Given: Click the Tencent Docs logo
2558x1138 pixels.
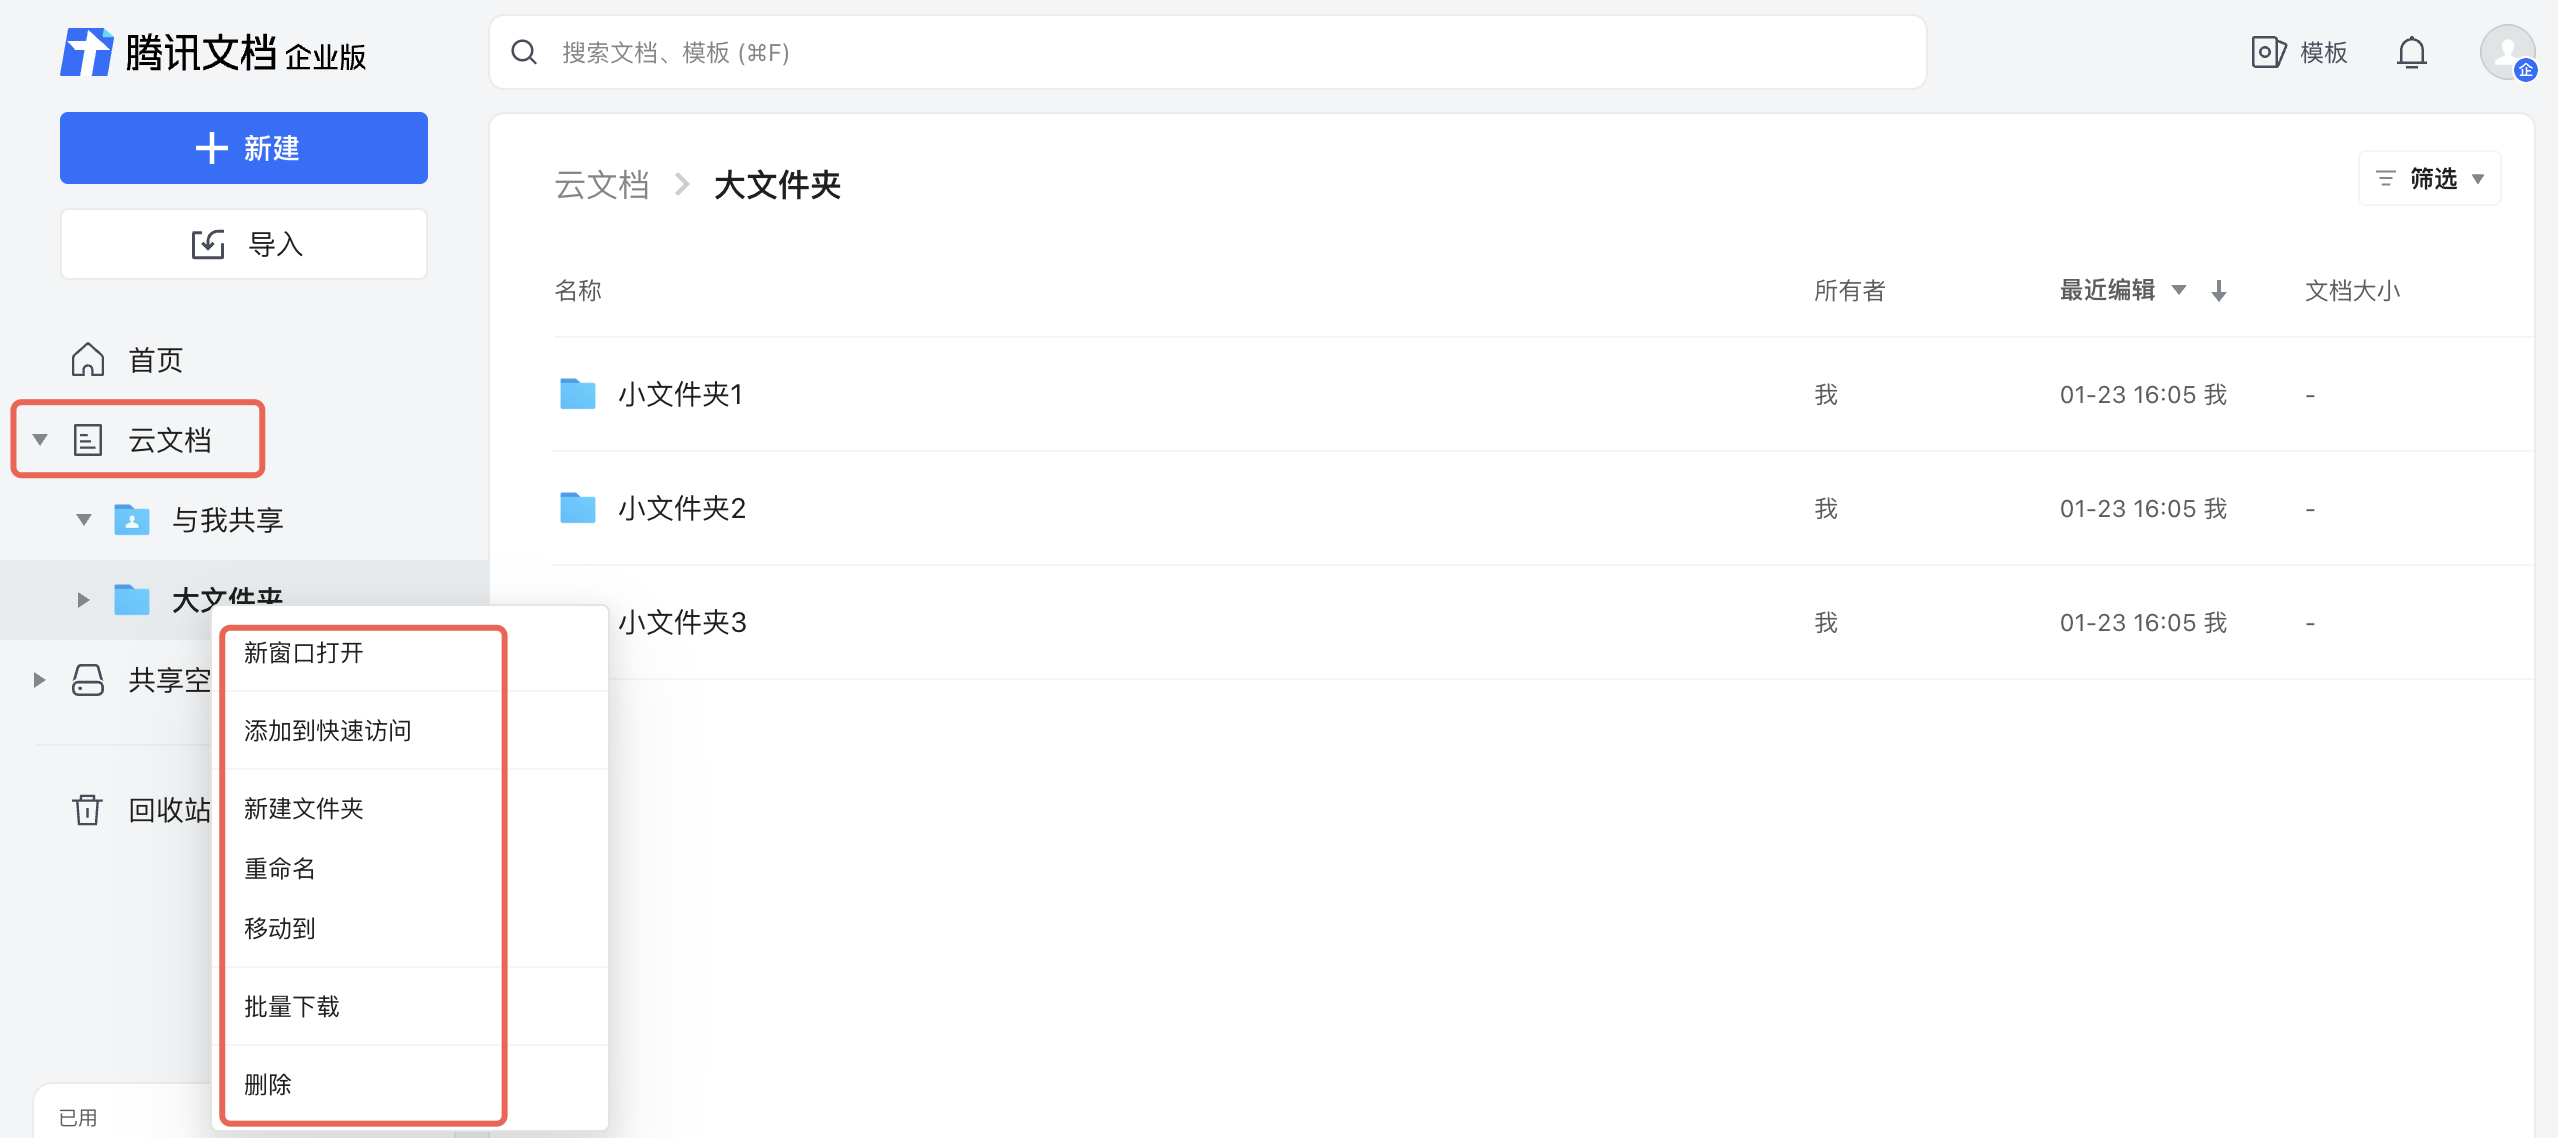Looking at the screenshot, I should pos(86,52).
